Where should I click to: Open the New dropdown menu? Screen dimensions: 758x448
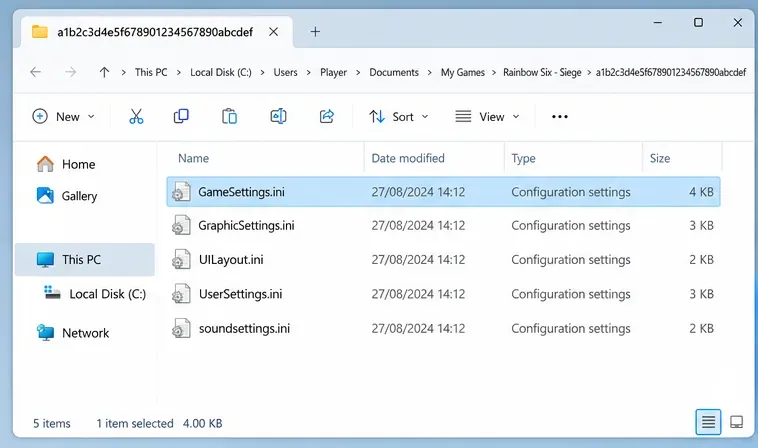(63, 116)
